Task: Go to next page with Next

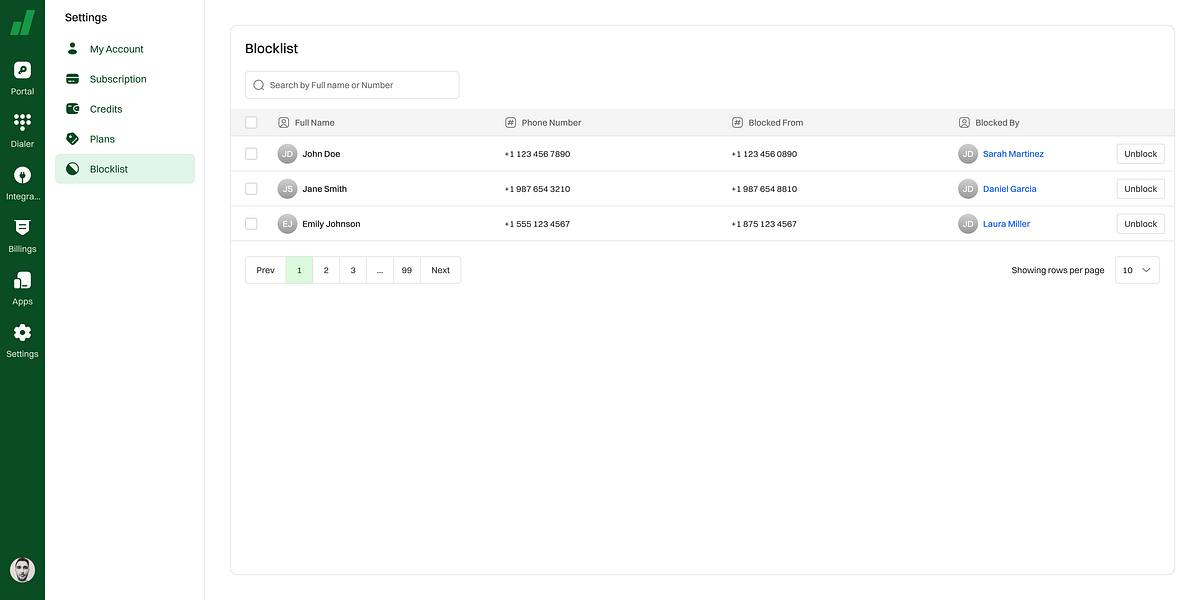Action: pos(440,270)
